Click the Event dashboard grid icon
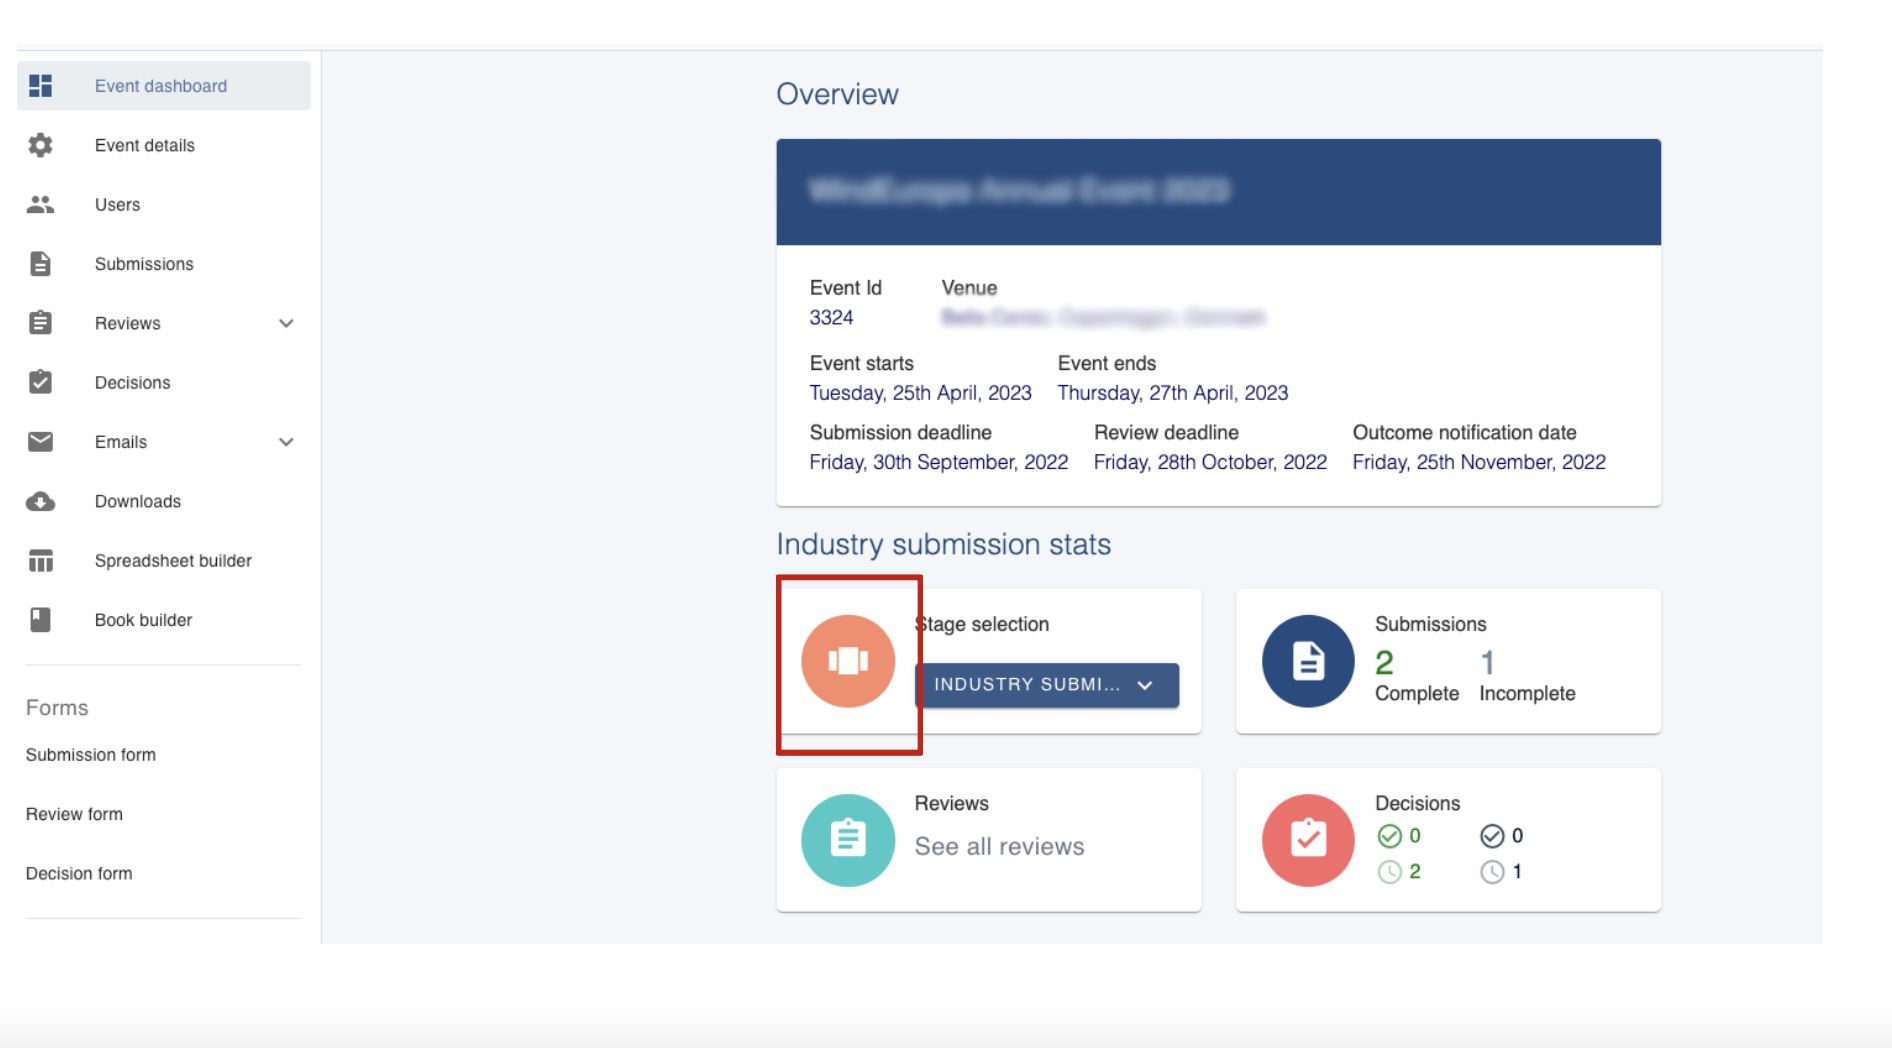This screenshot has width=1892, height=1048. [40, 86]
